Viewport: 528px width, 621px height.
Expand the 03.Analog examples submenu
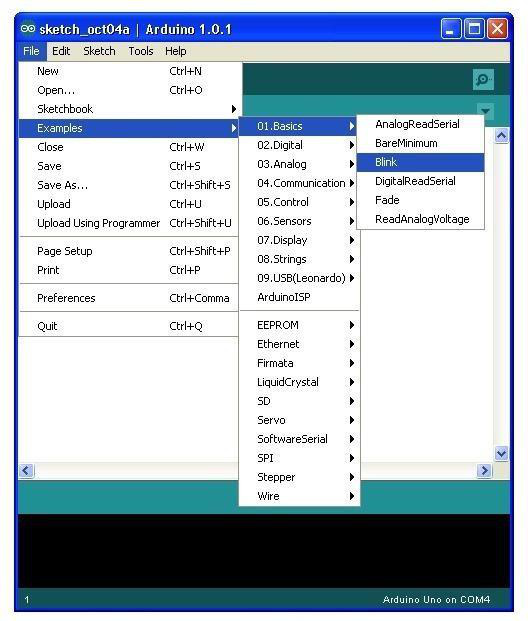[x=299, y=164]
